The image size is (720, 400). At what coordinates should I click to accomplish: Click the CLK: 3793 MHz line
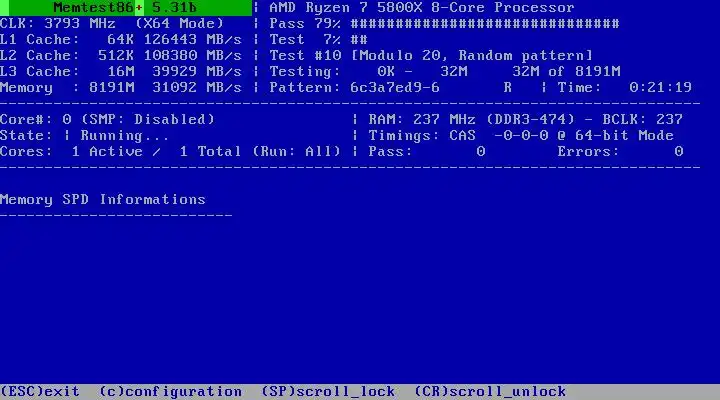[x=112, y=23]
